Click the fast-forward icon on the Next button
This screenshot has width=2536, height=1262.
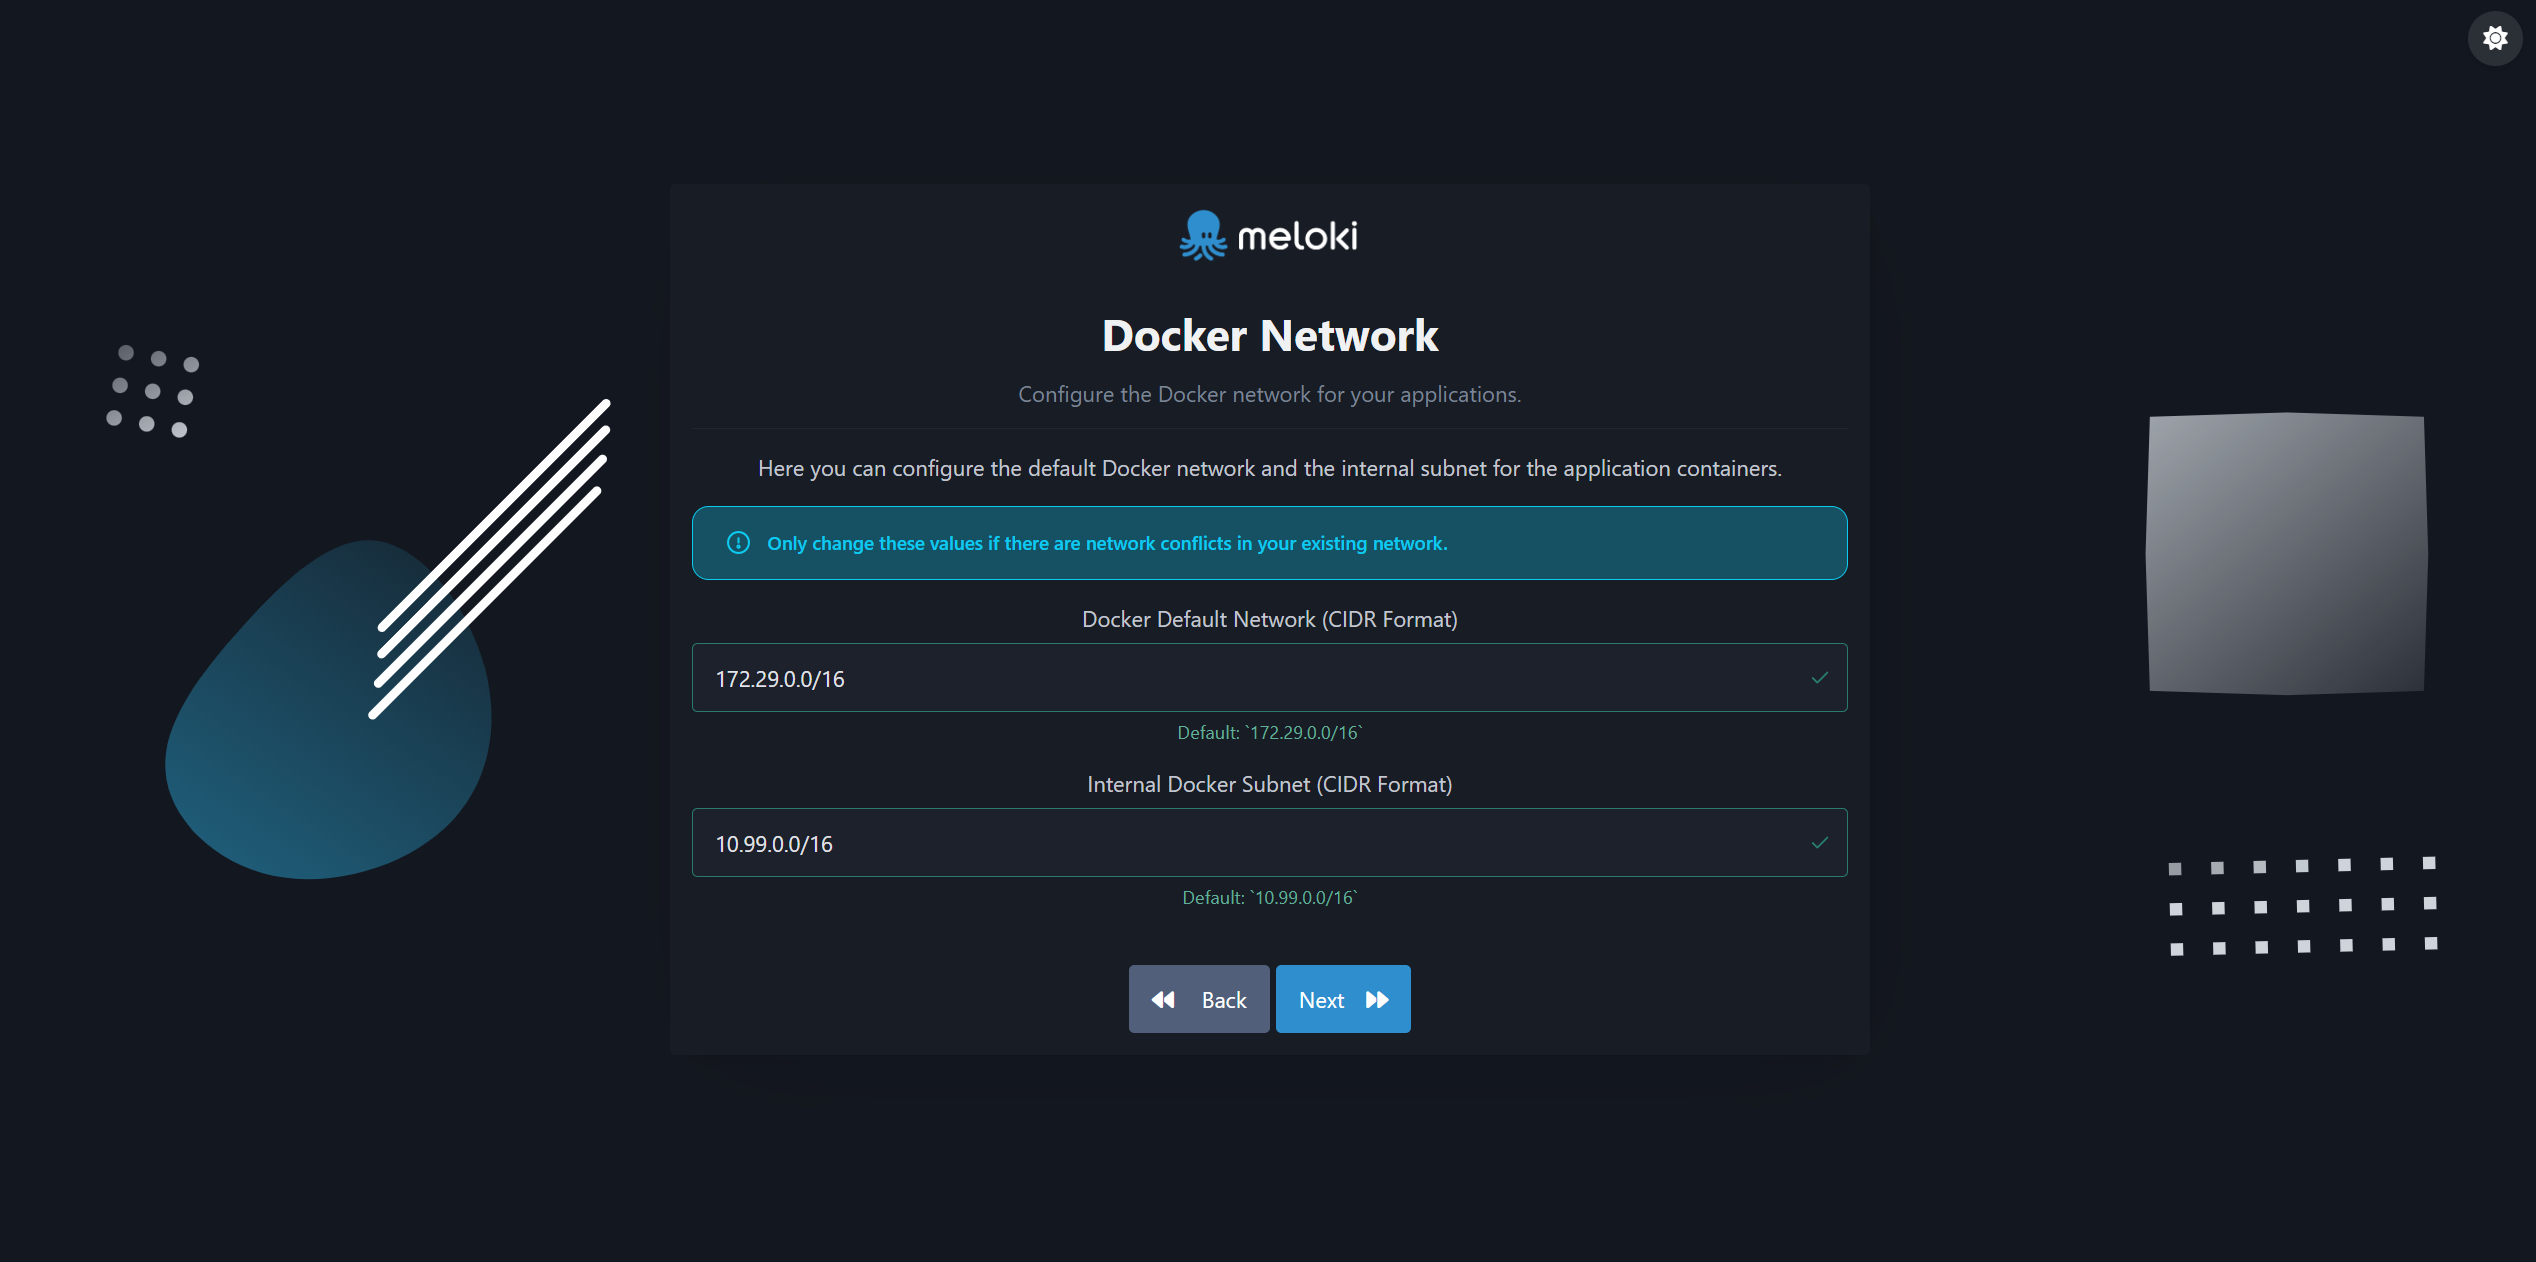coord(1379,999)
